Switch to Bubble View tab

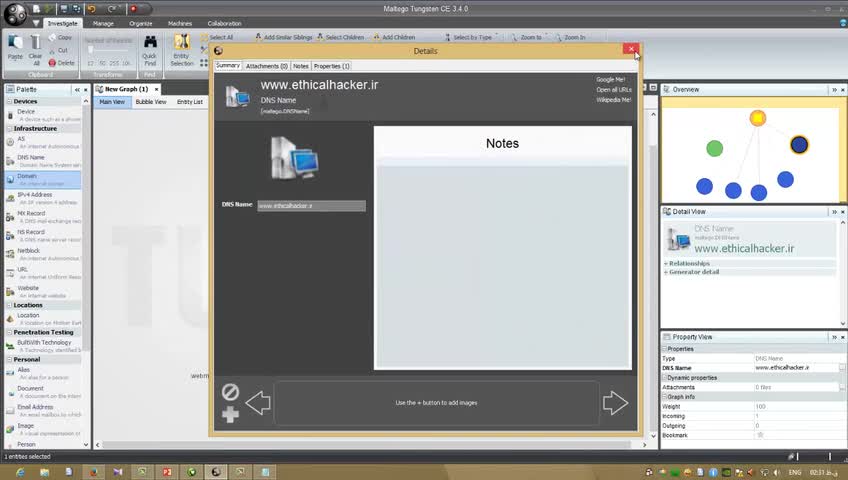151,102
